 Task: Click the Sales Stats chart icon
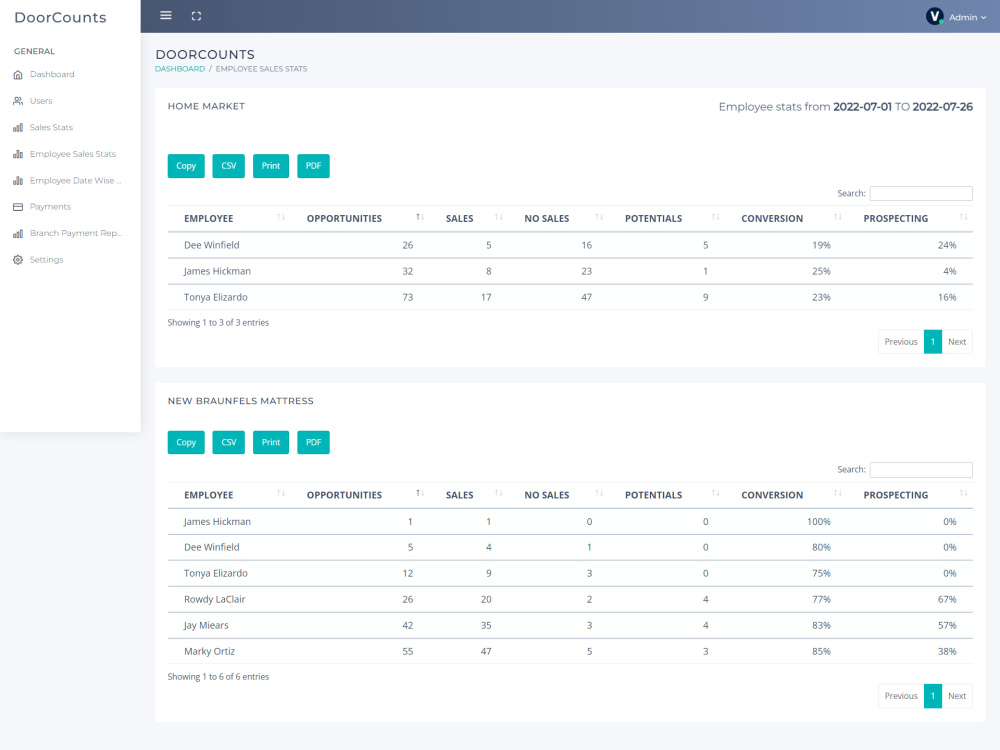click(x=18, y=128)
